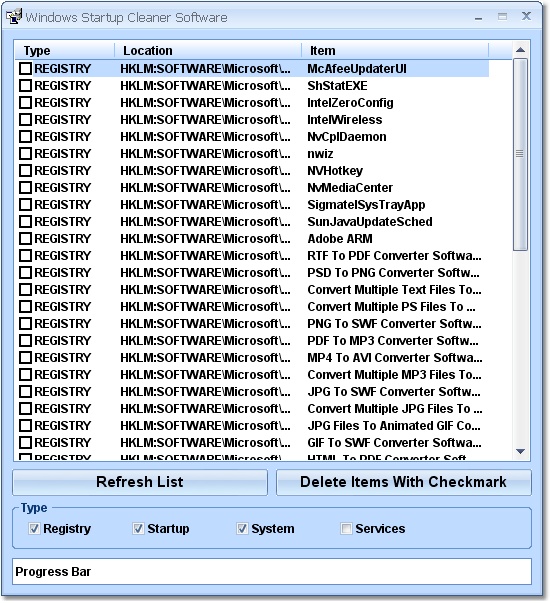The width and height of the screenshot is (550, 603).
Task: Minimize the Windows Startup Cleaner window
Action: [478, 17]
